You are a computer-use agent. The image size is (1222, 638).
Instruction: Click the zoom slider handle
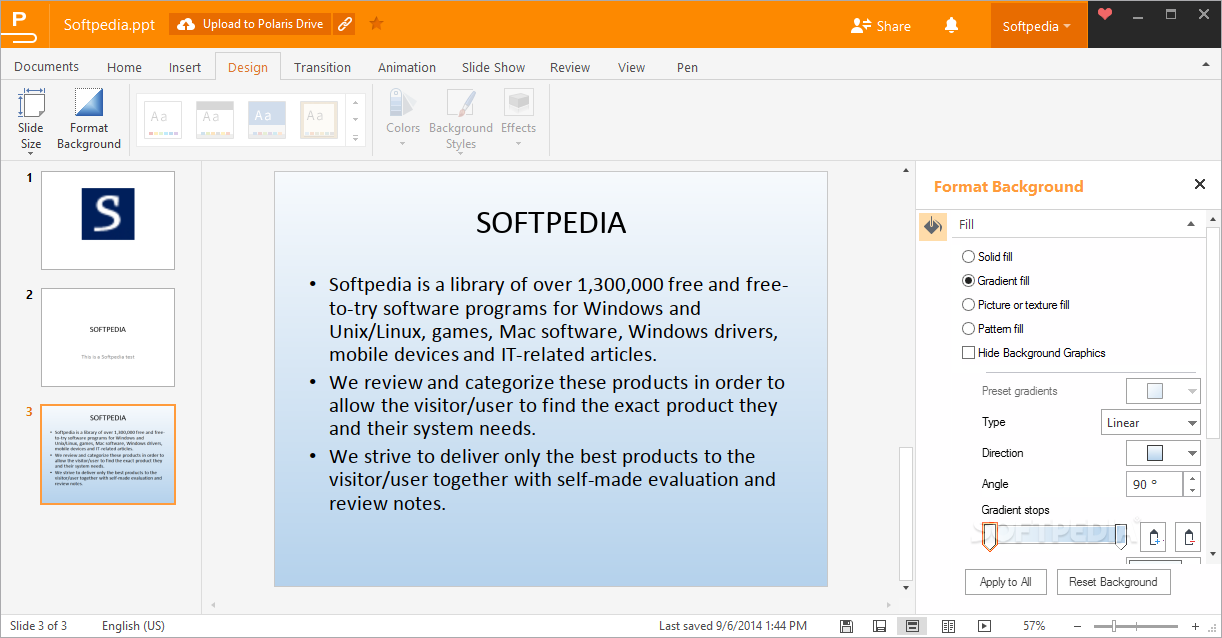1113,626
